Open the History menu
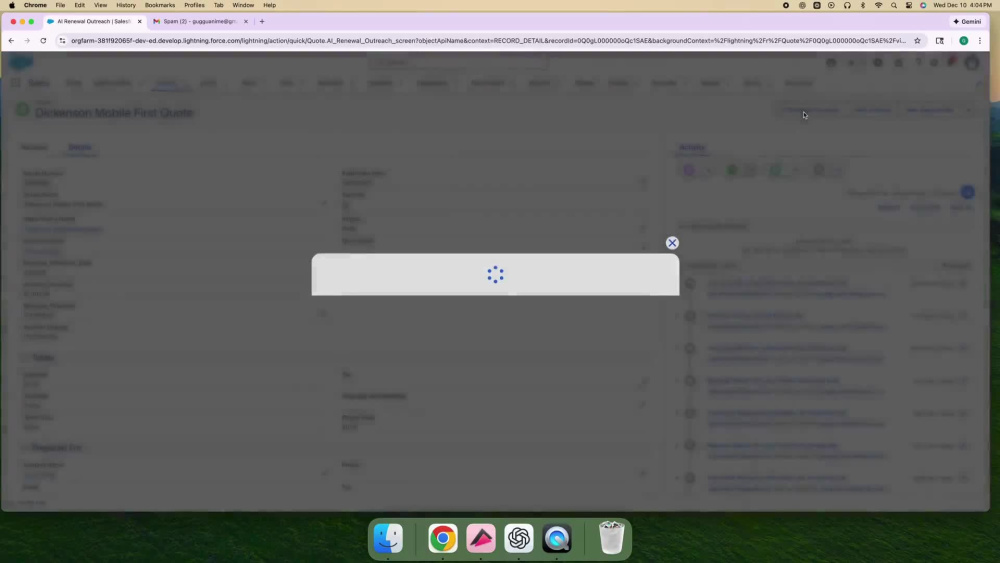Screen dimensions: 1000x563 coord(126,5)
